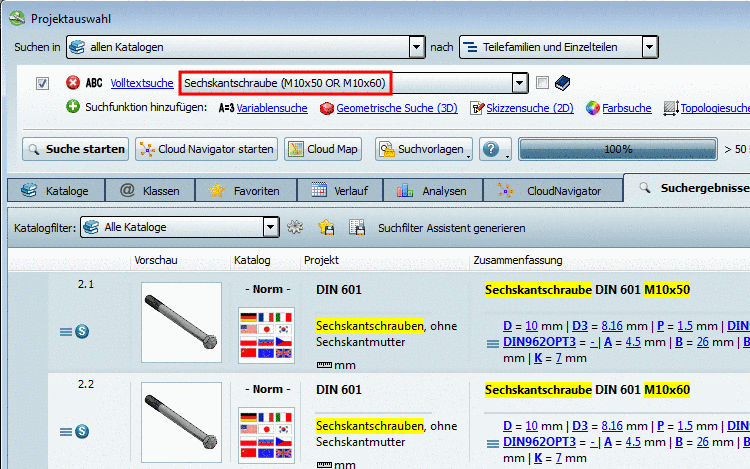The height and width of the screenshot is (469, 750).
Task: Switch to the Verlauf tab
Action: pos(340,191)
